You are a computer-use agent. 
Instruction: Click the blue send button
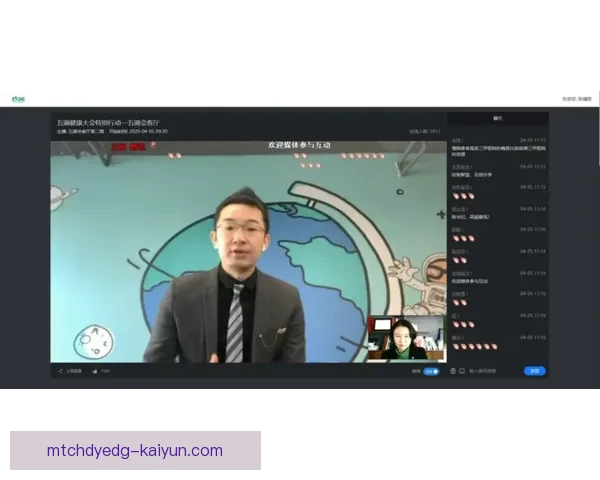click(x=535, y=371)
